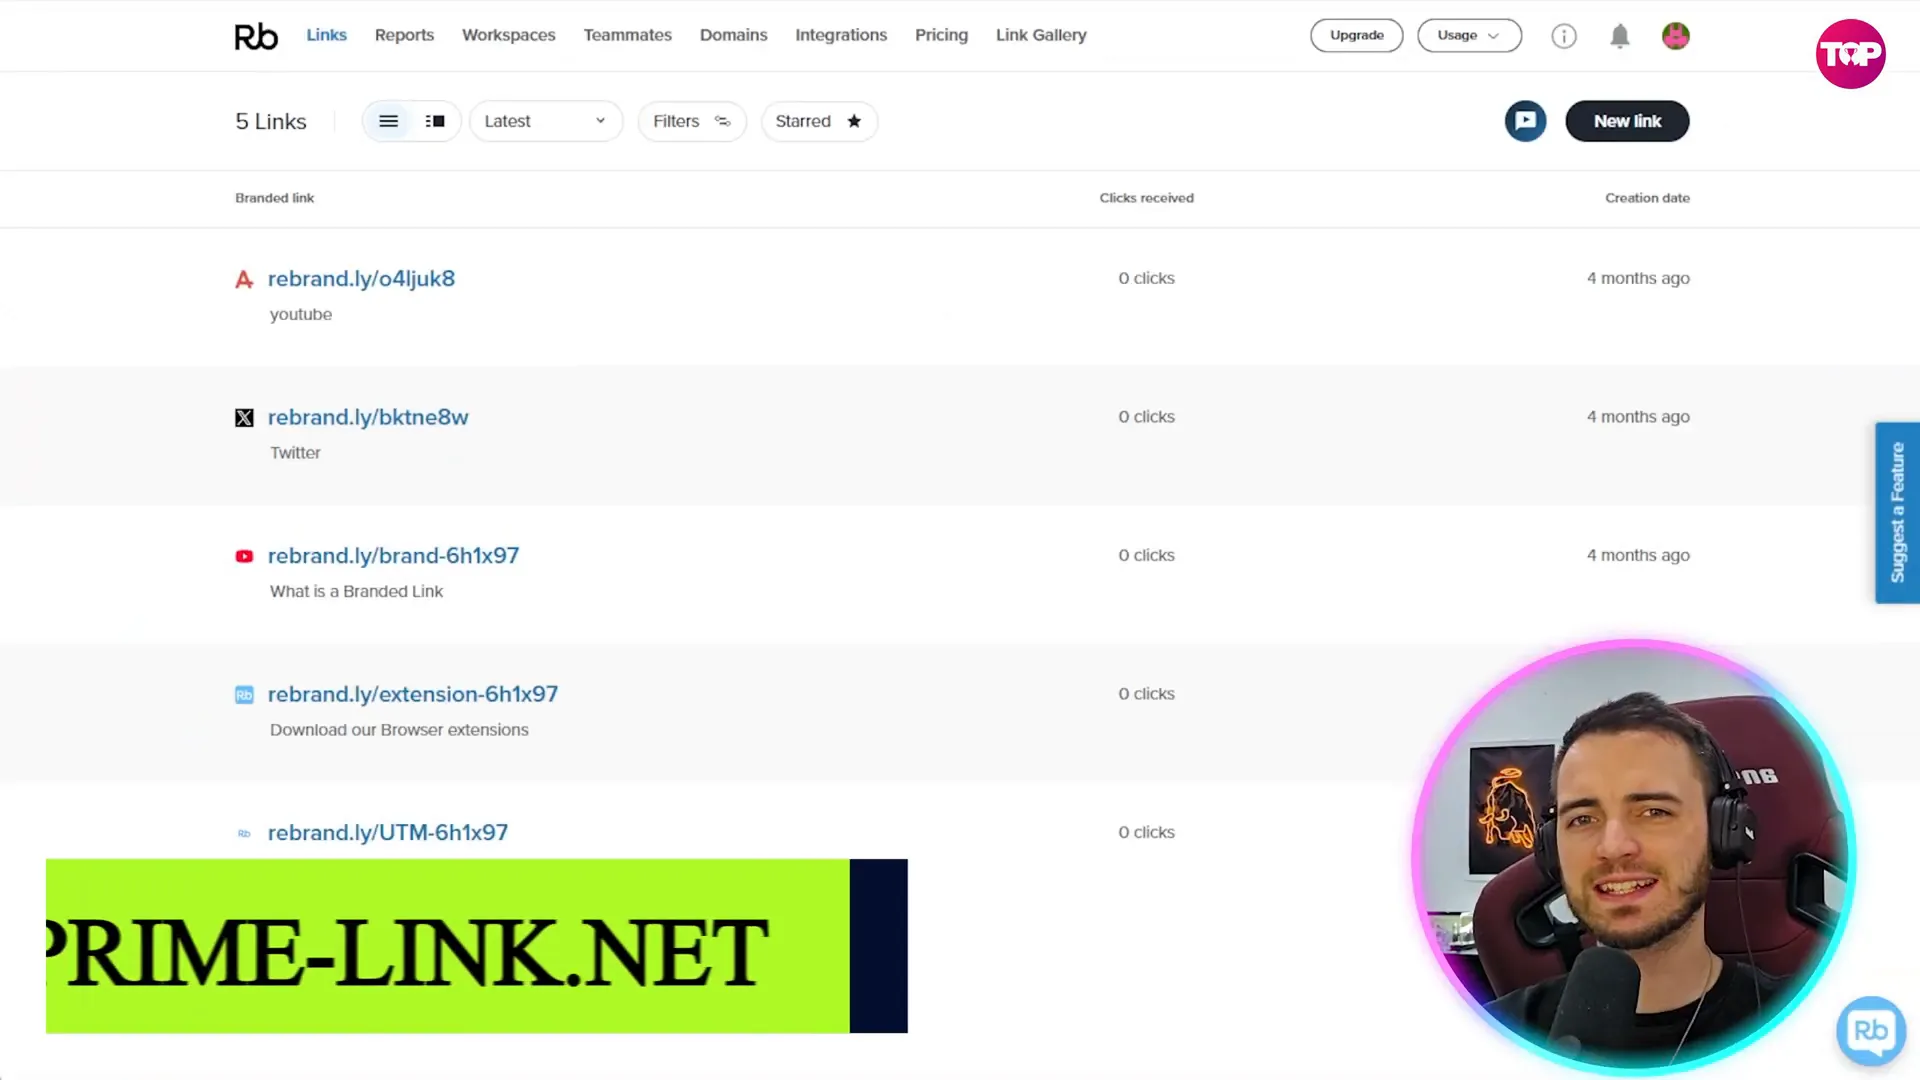Open the video tutorial play icon
Image resolution: width=1920 pixels, height=1080 pixels.
pyautogui.click(x=1525, y=121)
